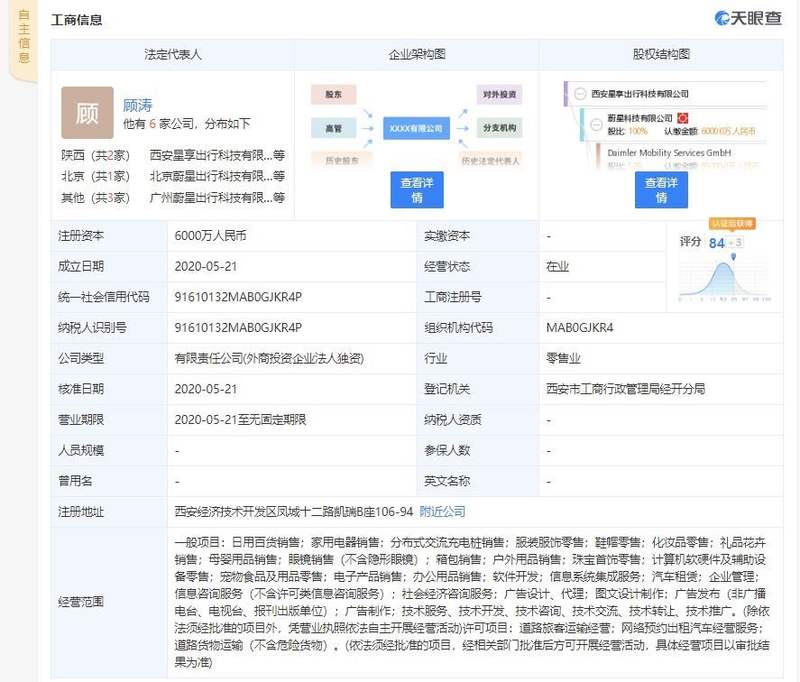This screenshot has height=682, width=800.
Task: Click the 高管 box in the diagram
Action: (x=333, y=128)
